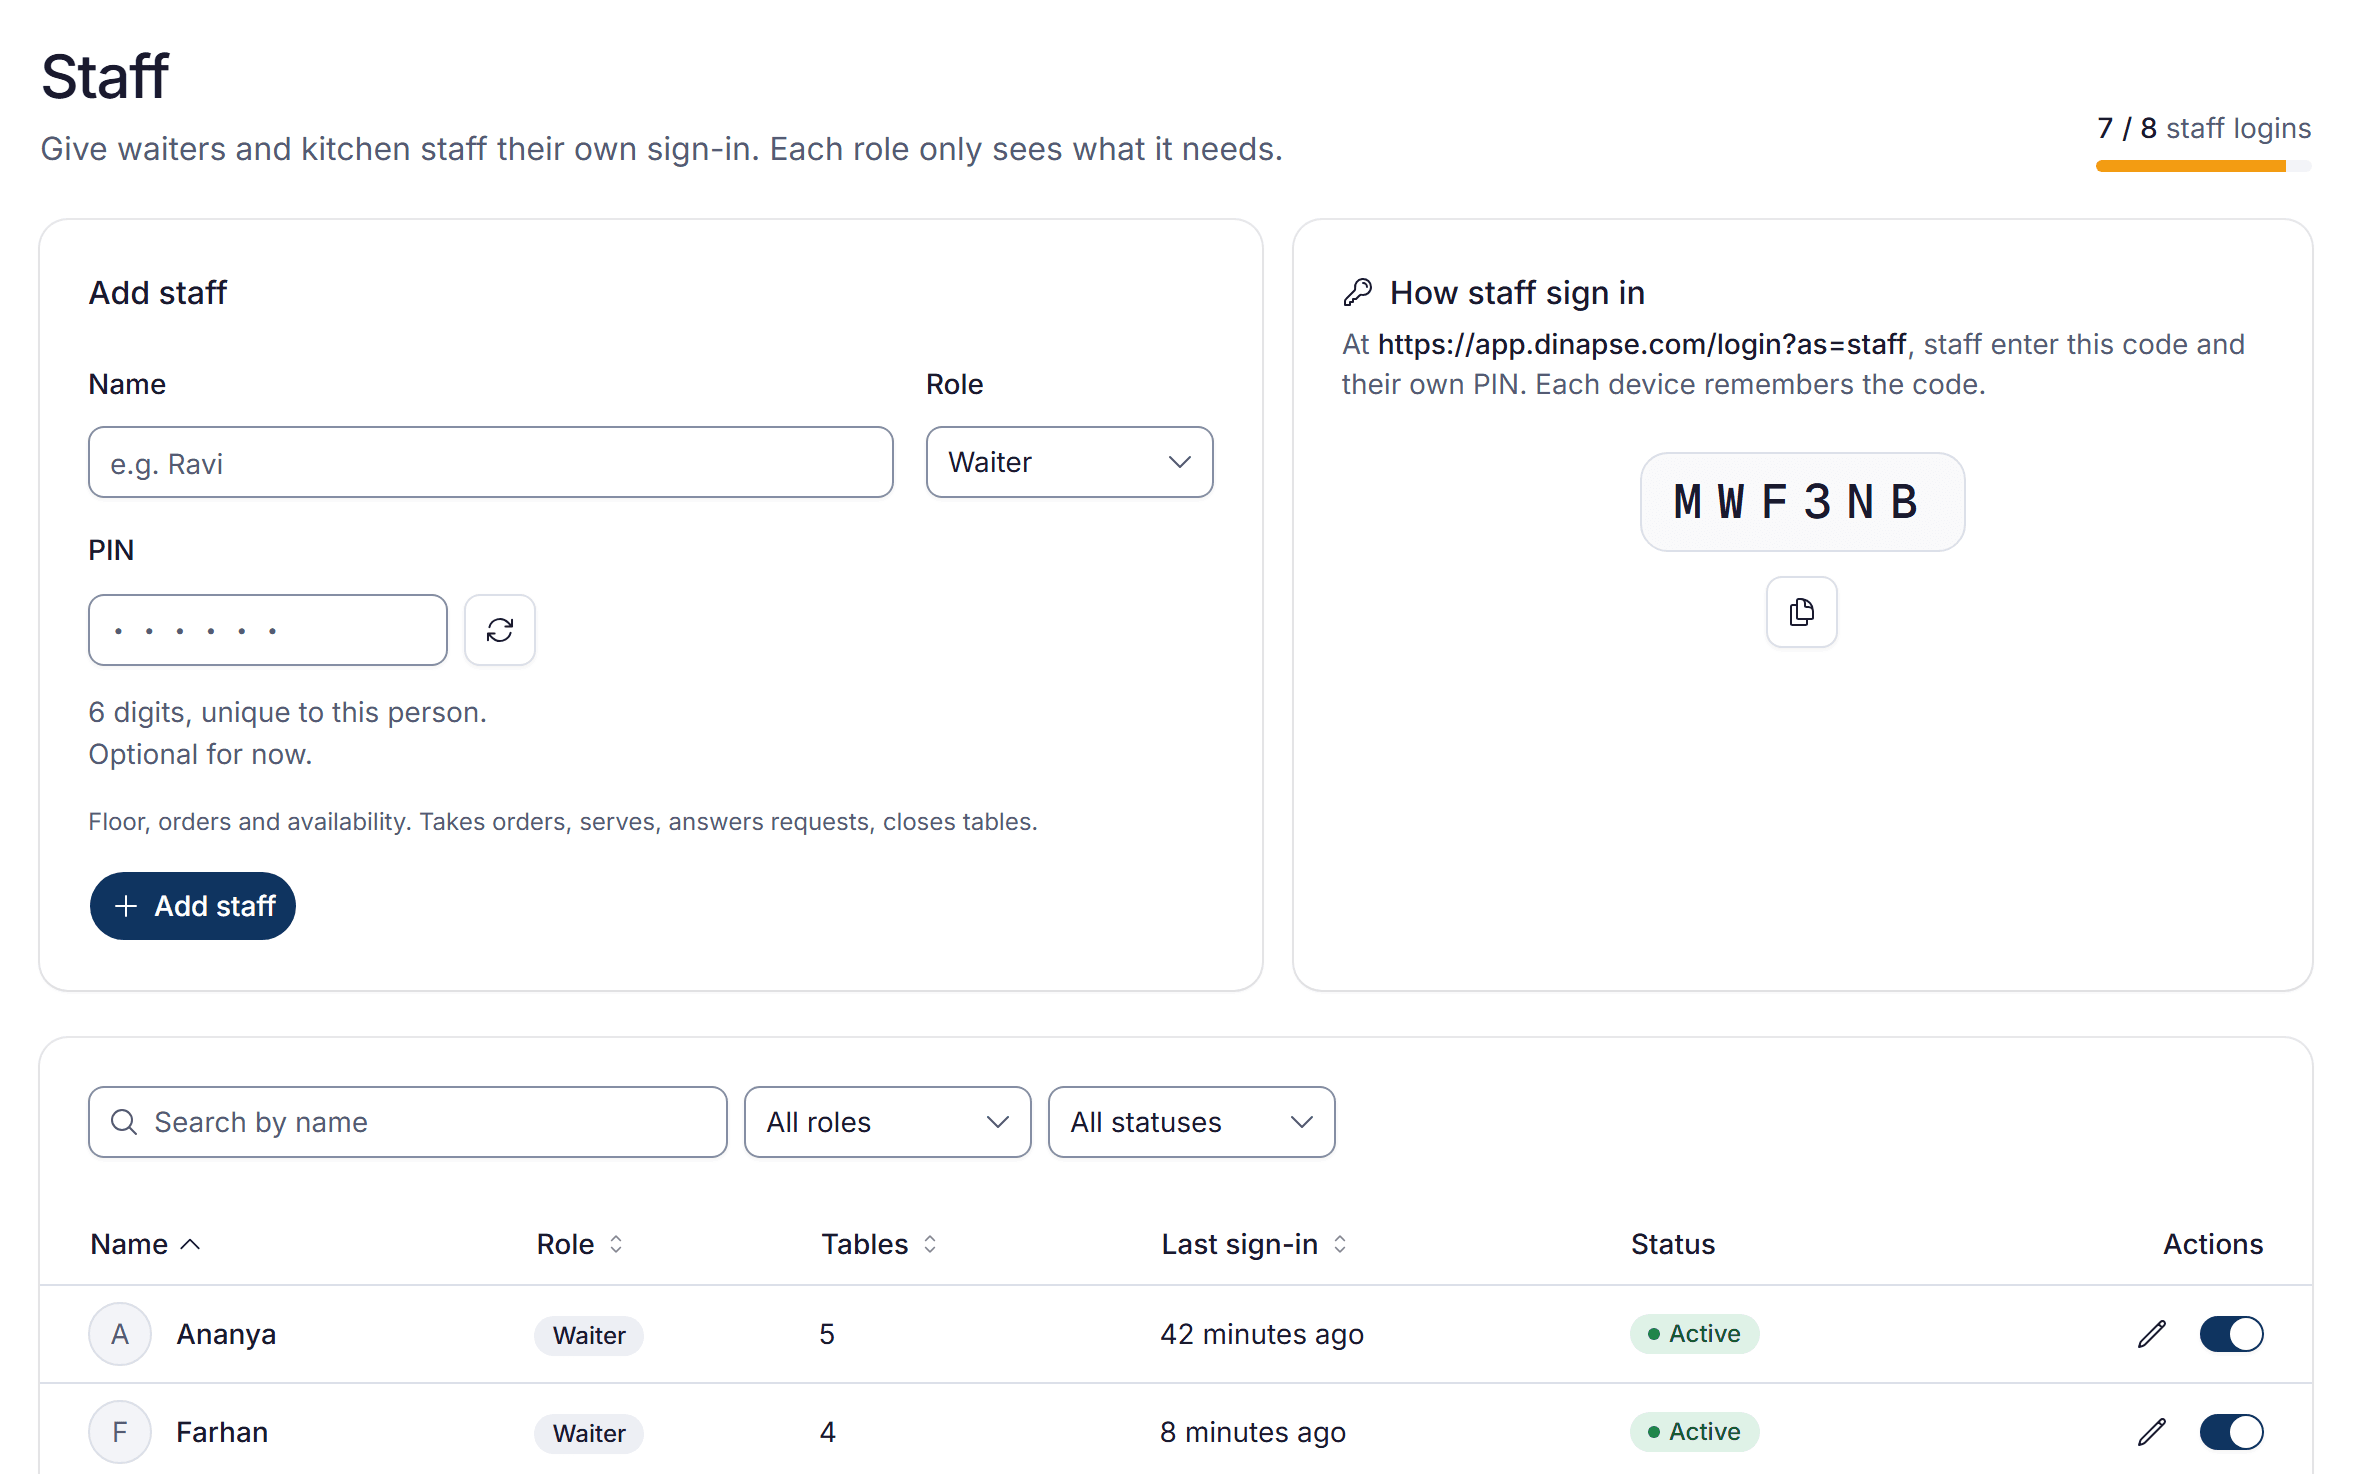Click the magnifier icon in the search box
This screenshot has height=1474, width=2360.
tap(124, 1122)
